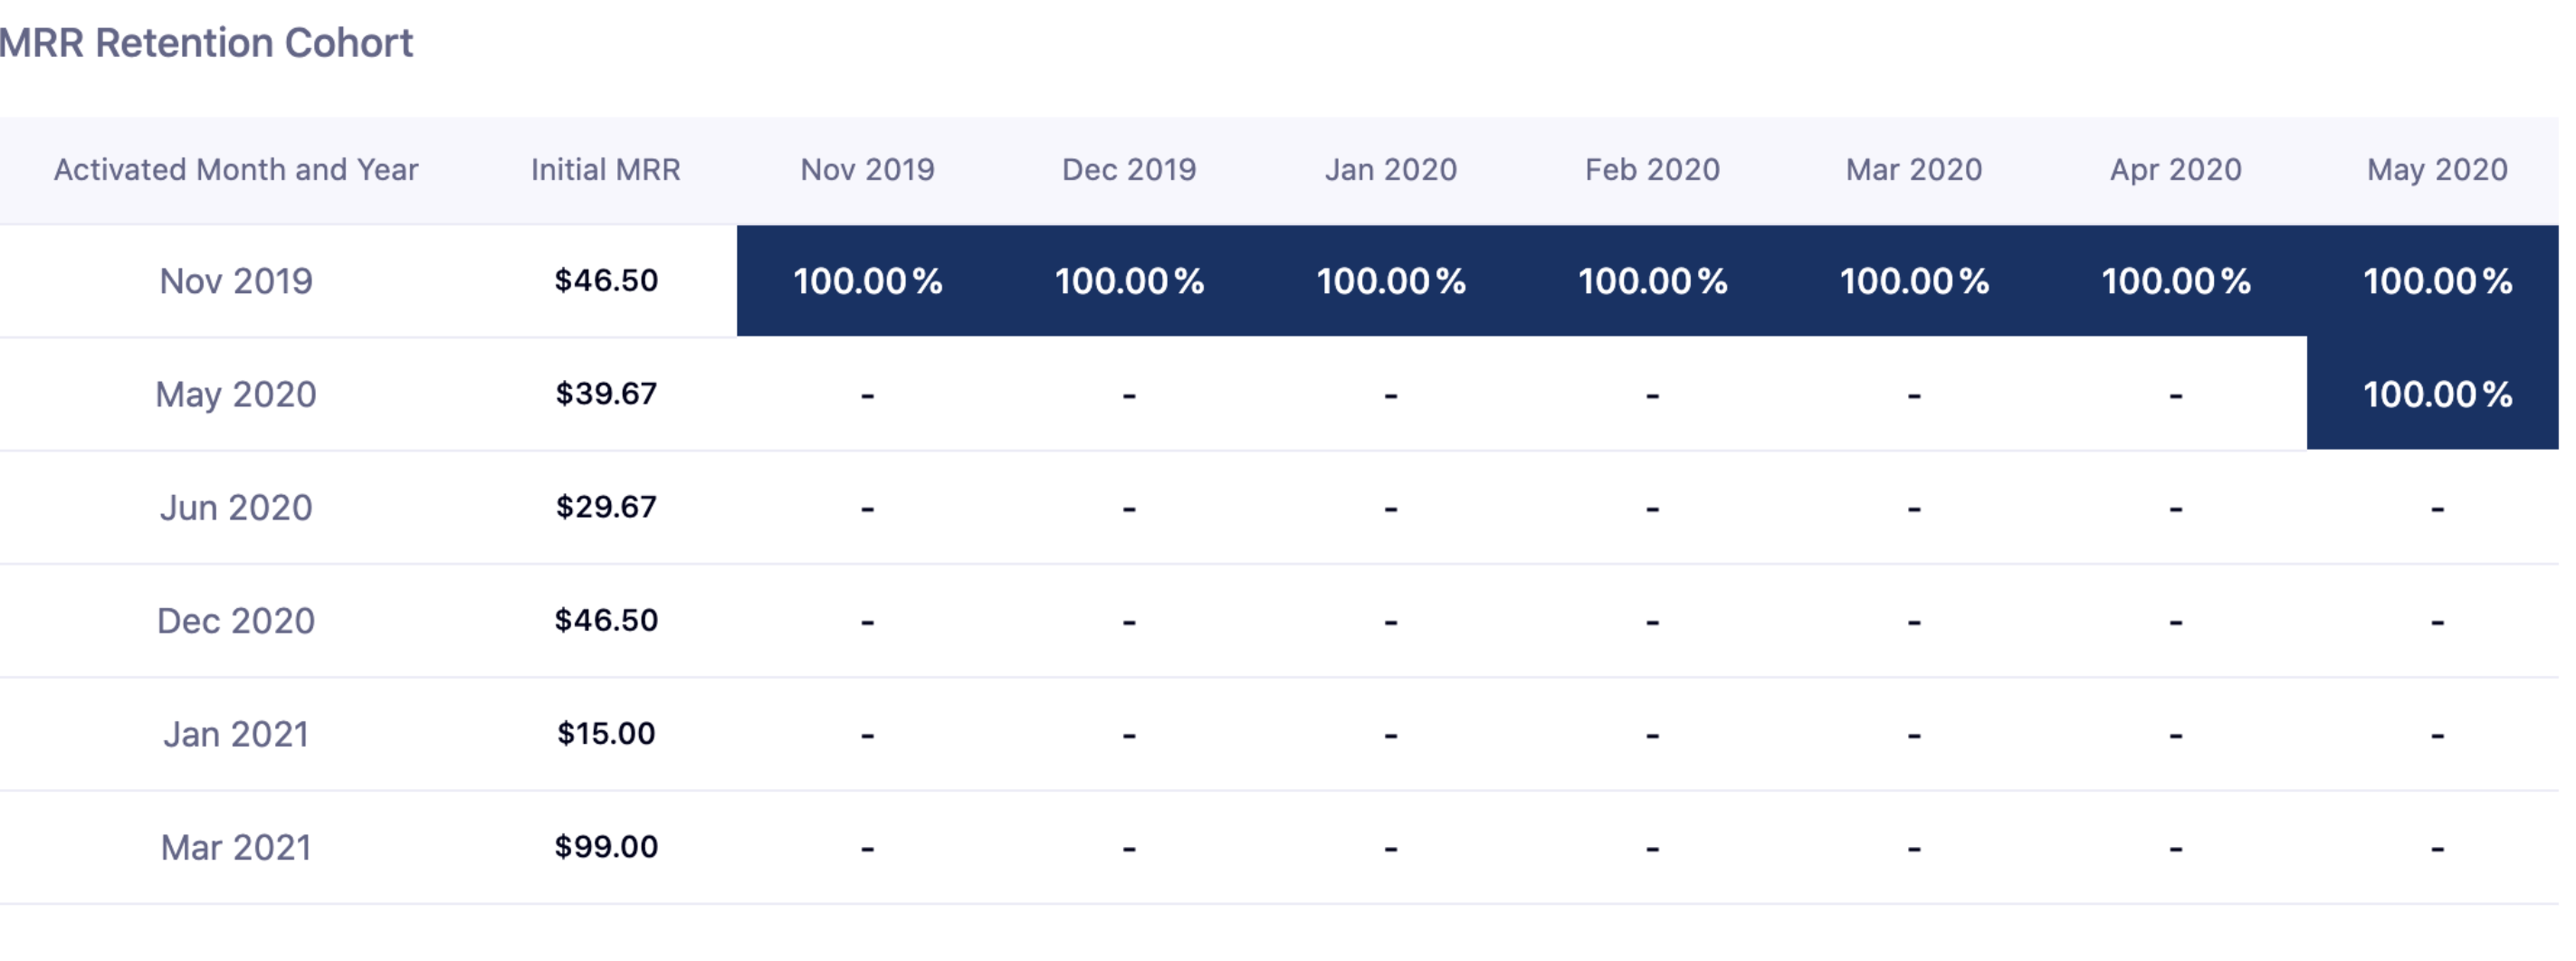Screen dimensions: 2576x961
Task: Select the $99.00 Initial MRR value
Action: click(x=606, y=847)
